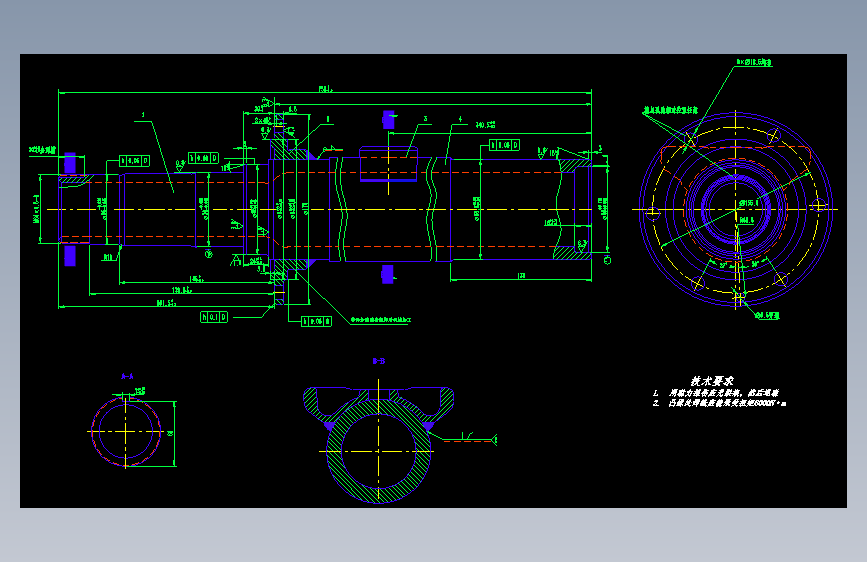Click the A-A circular section view
The height and width of the screenshot is (562, 867).
pos(126,431)
